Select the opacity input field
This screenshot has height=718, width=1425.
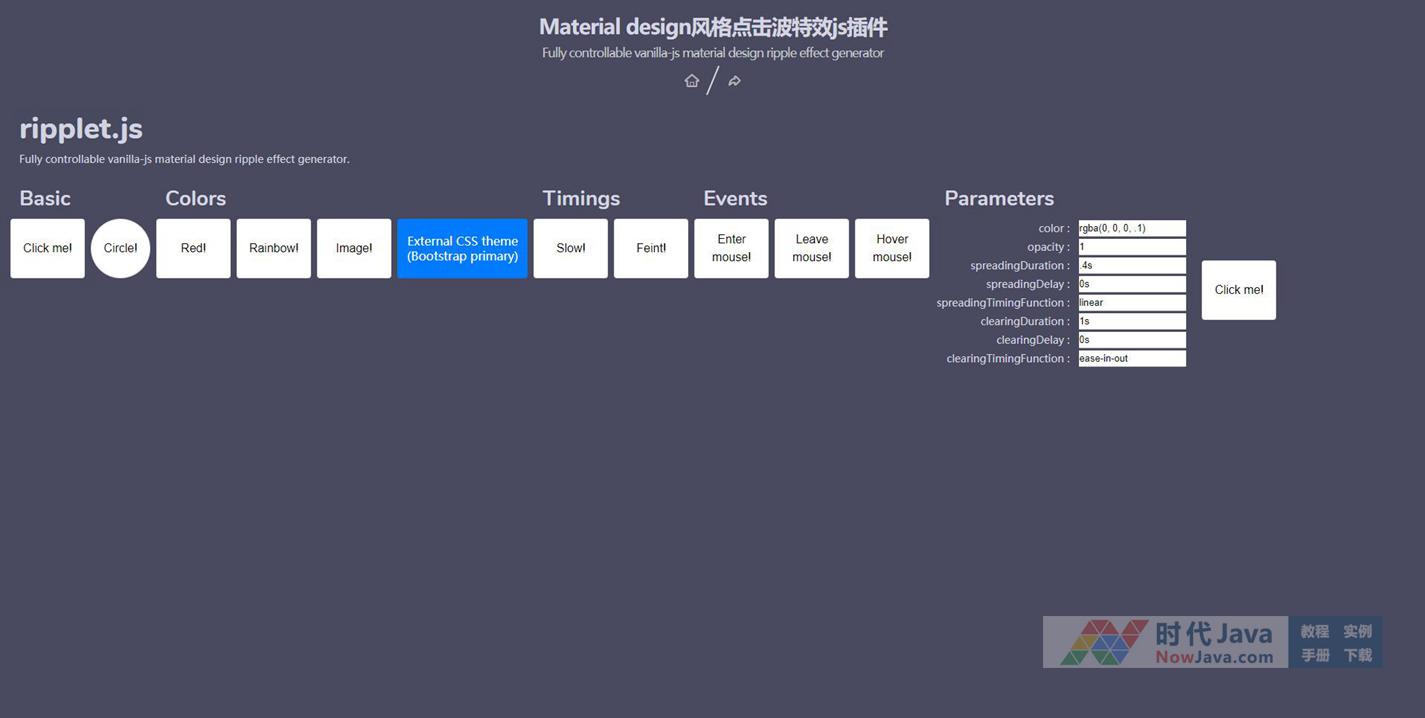point(1131,247)
